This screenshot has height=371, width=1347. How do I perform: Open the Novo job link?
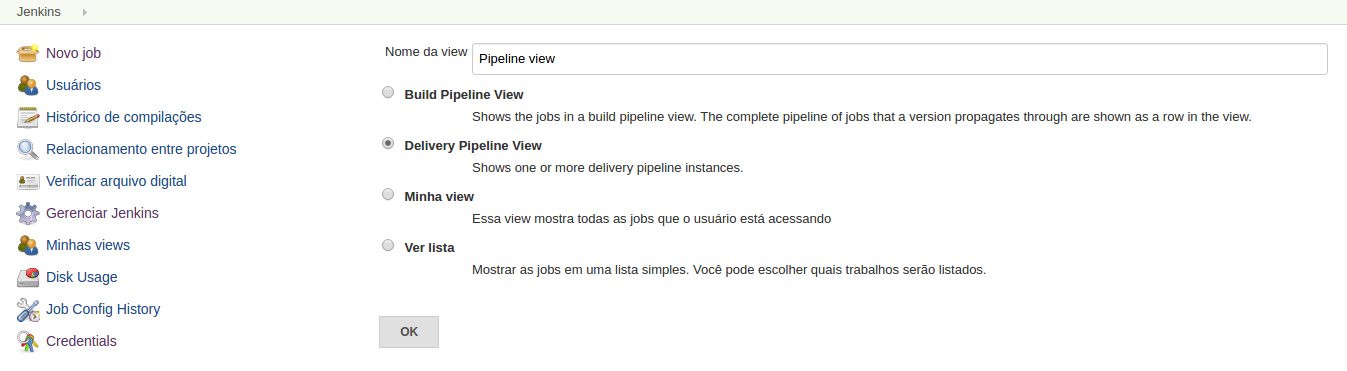click(x=74, y=53)
